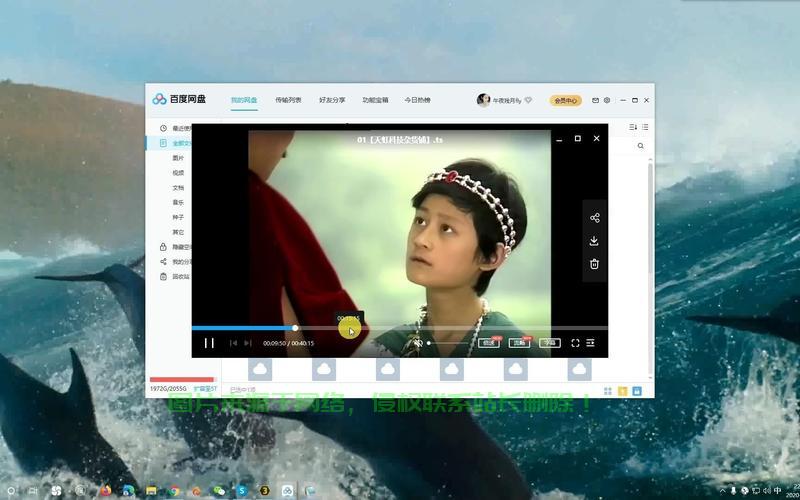The height and width of the screenshot is (500, 800).
Task: Open 回收站 recycle bin in sidebar
Action: pos(175,277)
